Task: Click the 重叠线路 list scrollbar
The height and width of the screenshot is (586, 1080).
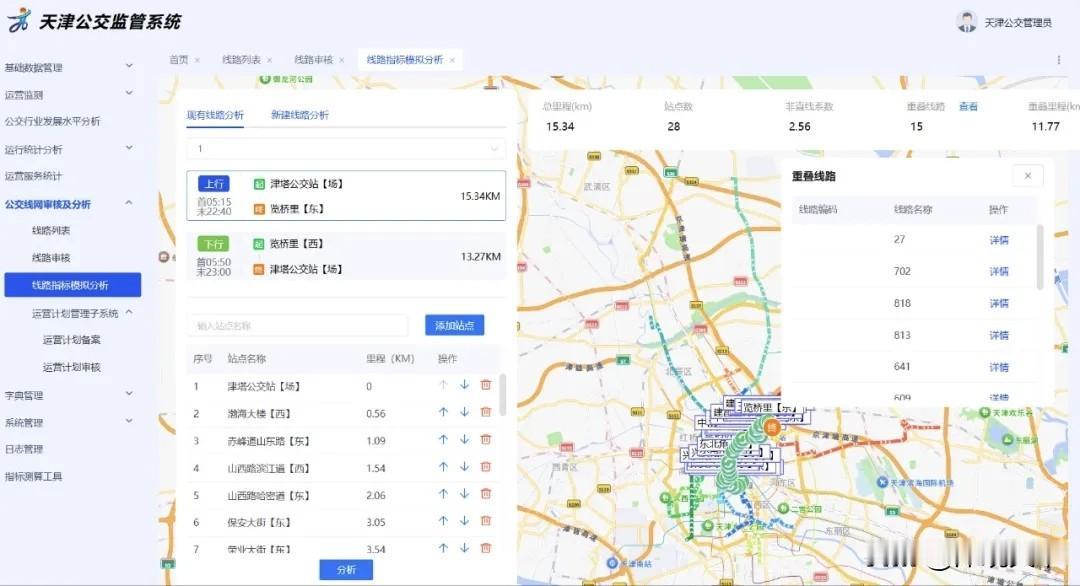Action: click(1039, 256)
